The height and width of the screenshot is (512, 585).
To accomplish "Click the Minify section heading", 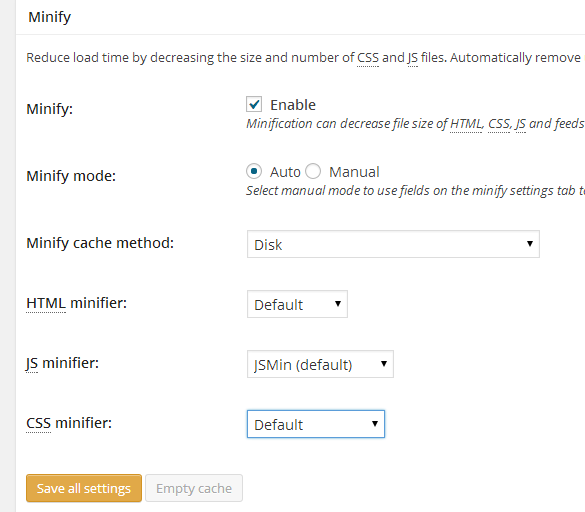I will (50, 18).
